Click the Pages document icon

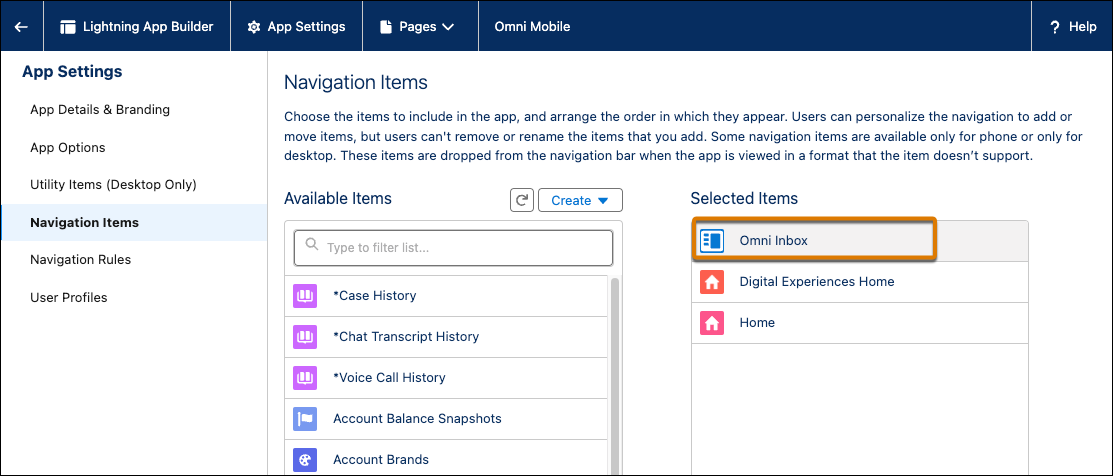point(385,27)
